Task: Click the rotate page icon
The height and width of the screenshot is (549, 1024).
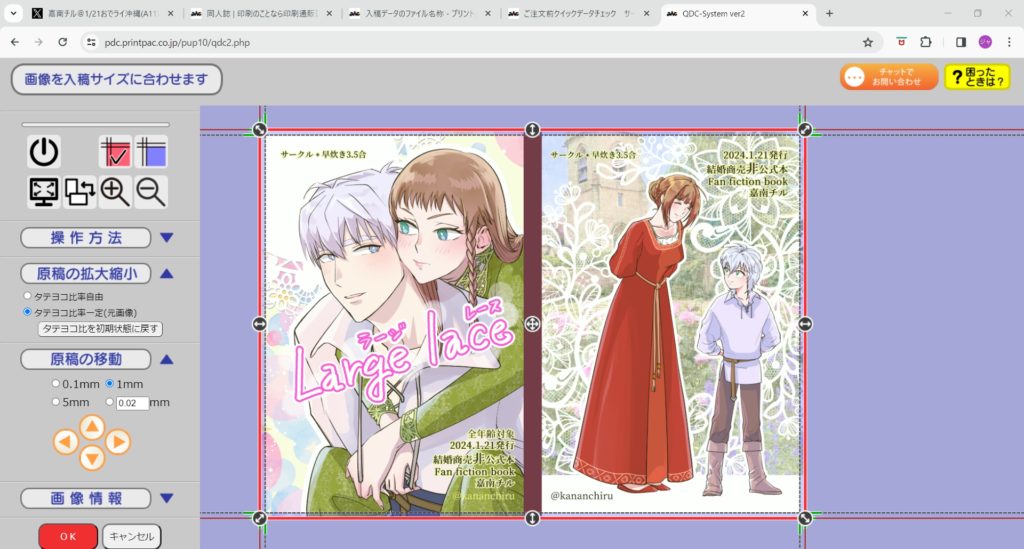Action: (79, 191)
